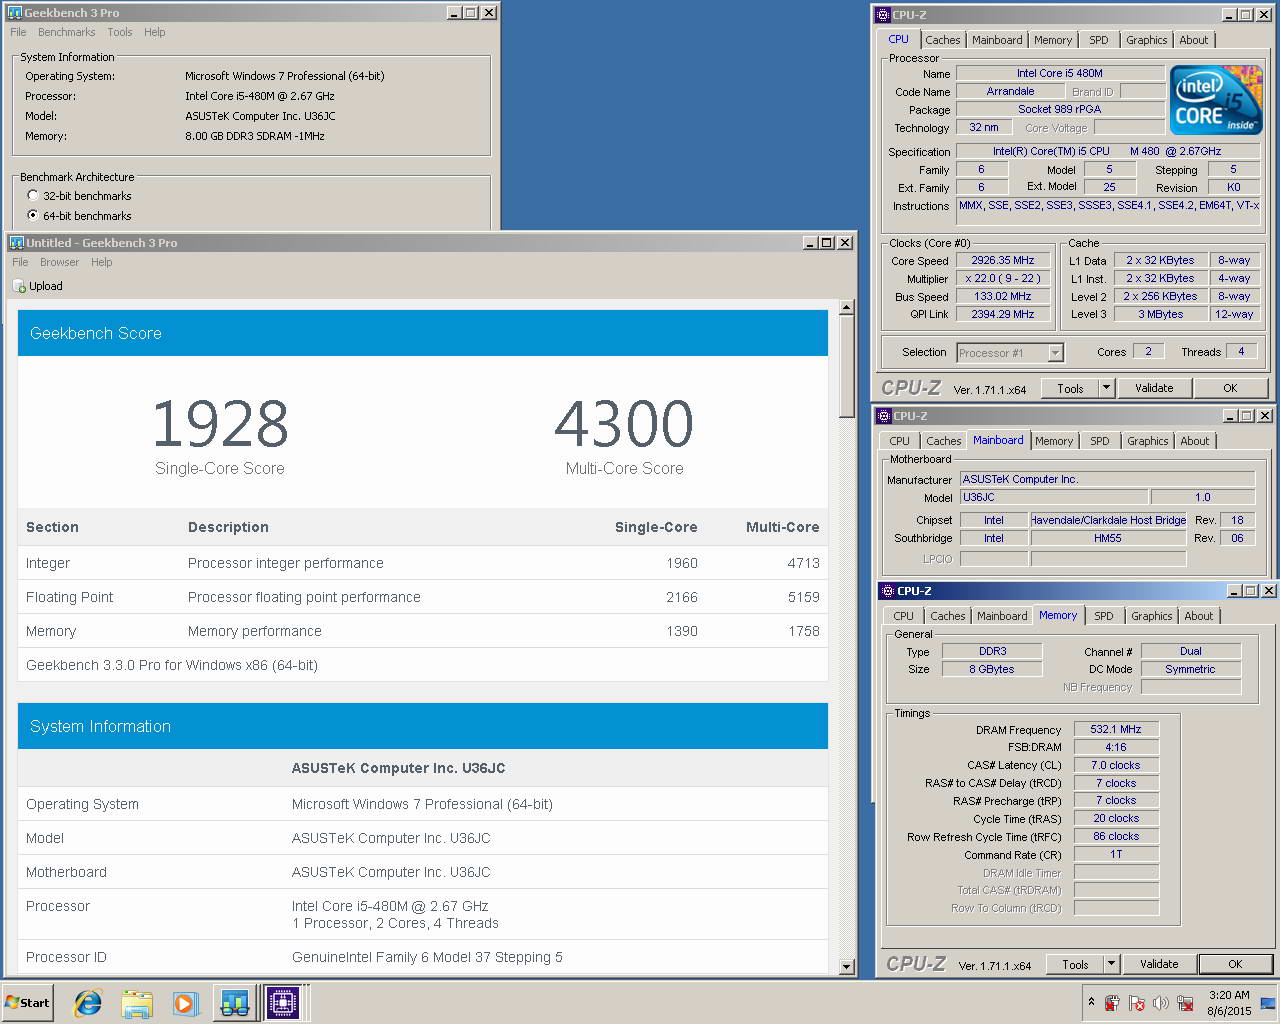Open the Start menu

(x=28, y=1002)
